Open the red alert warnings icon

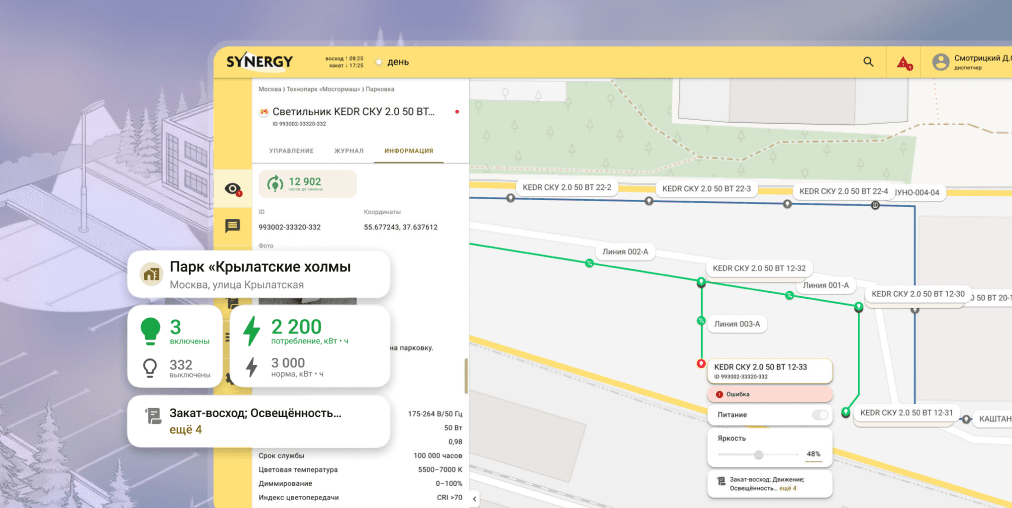pos(904,63)
